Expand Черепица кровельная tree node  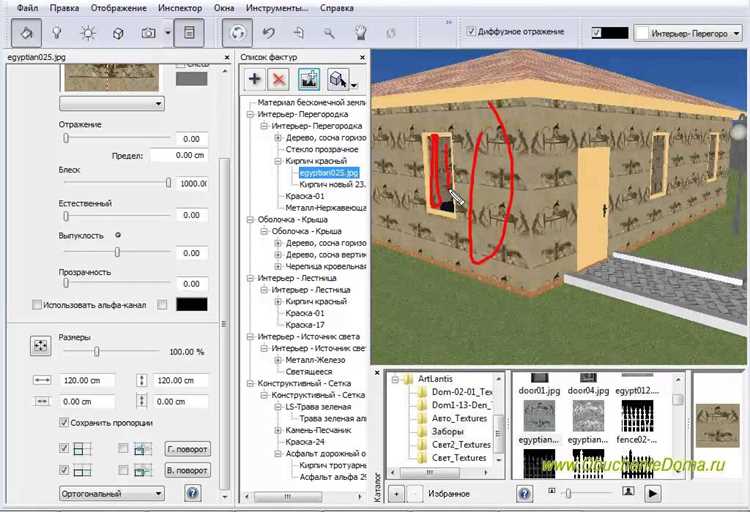[x=277, y=266]
